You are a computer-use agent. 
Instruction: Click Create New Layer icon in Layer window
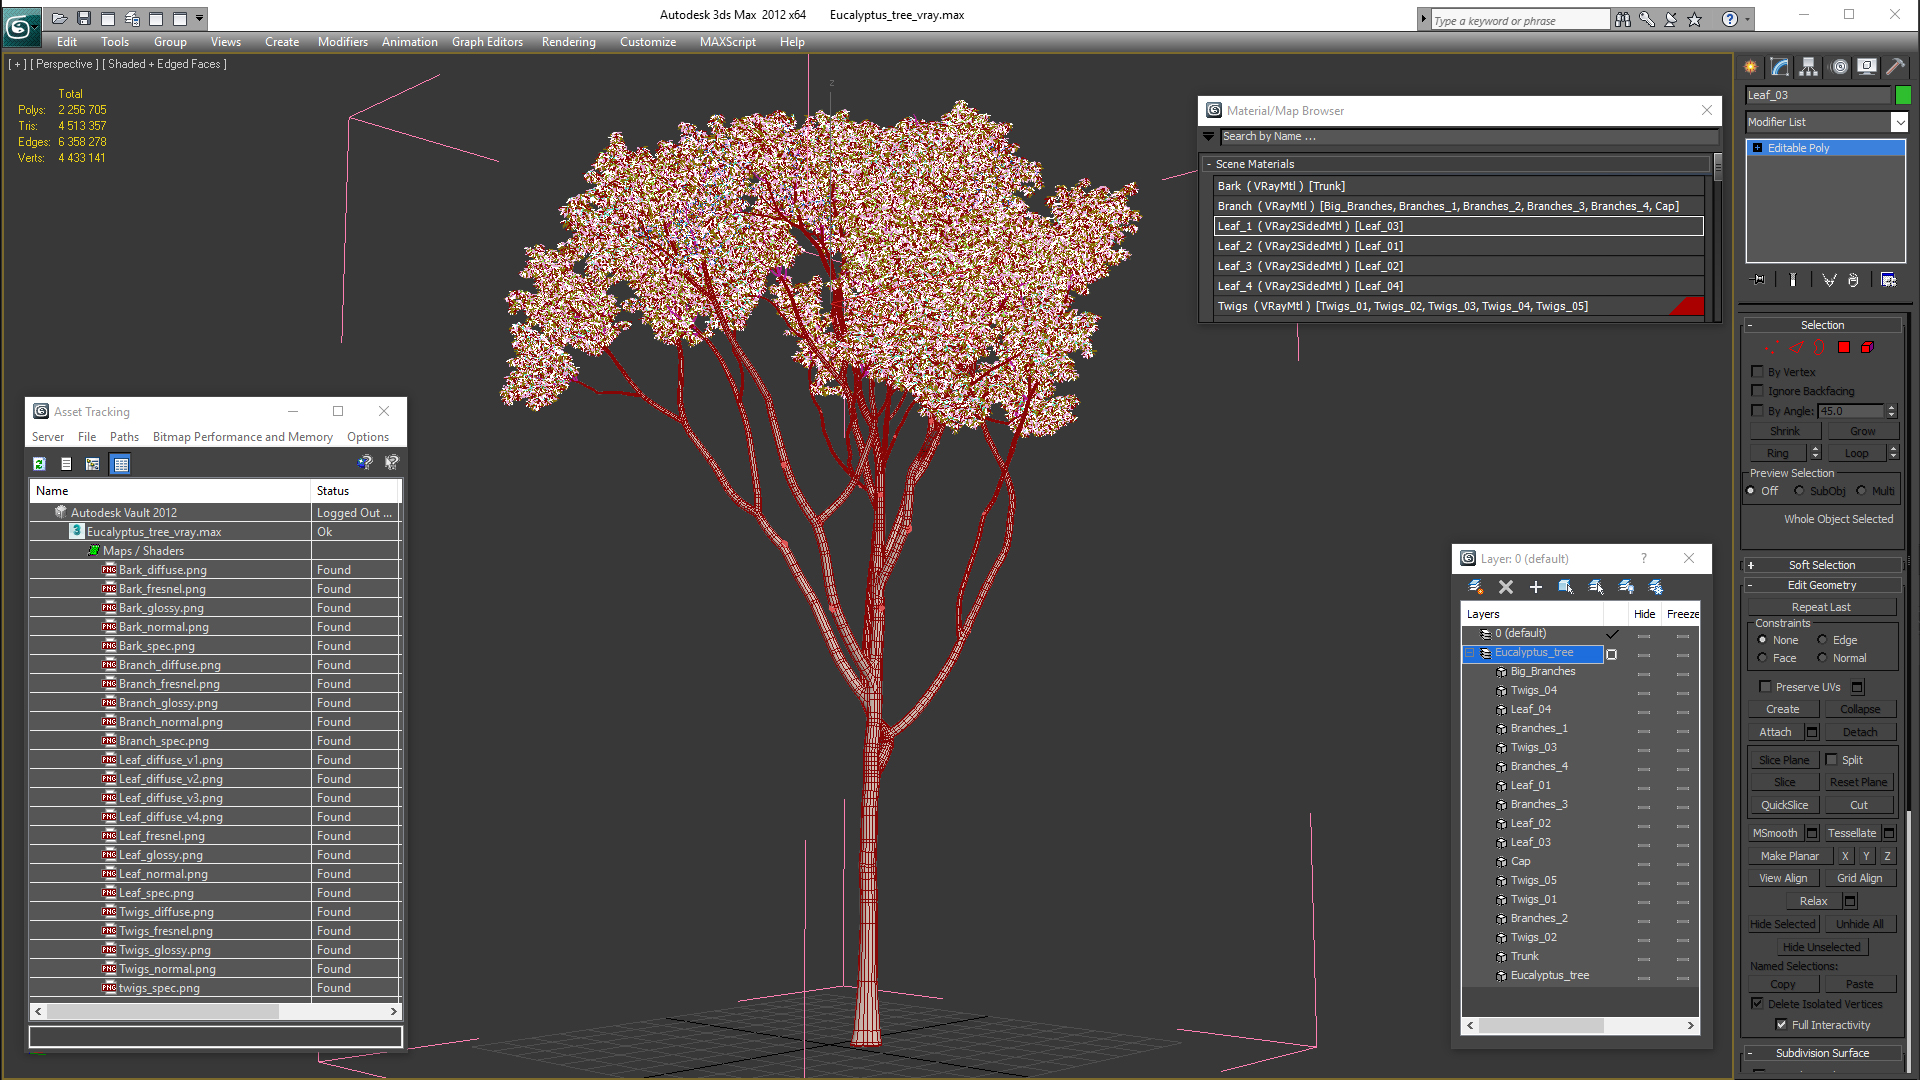point(1476,587)
